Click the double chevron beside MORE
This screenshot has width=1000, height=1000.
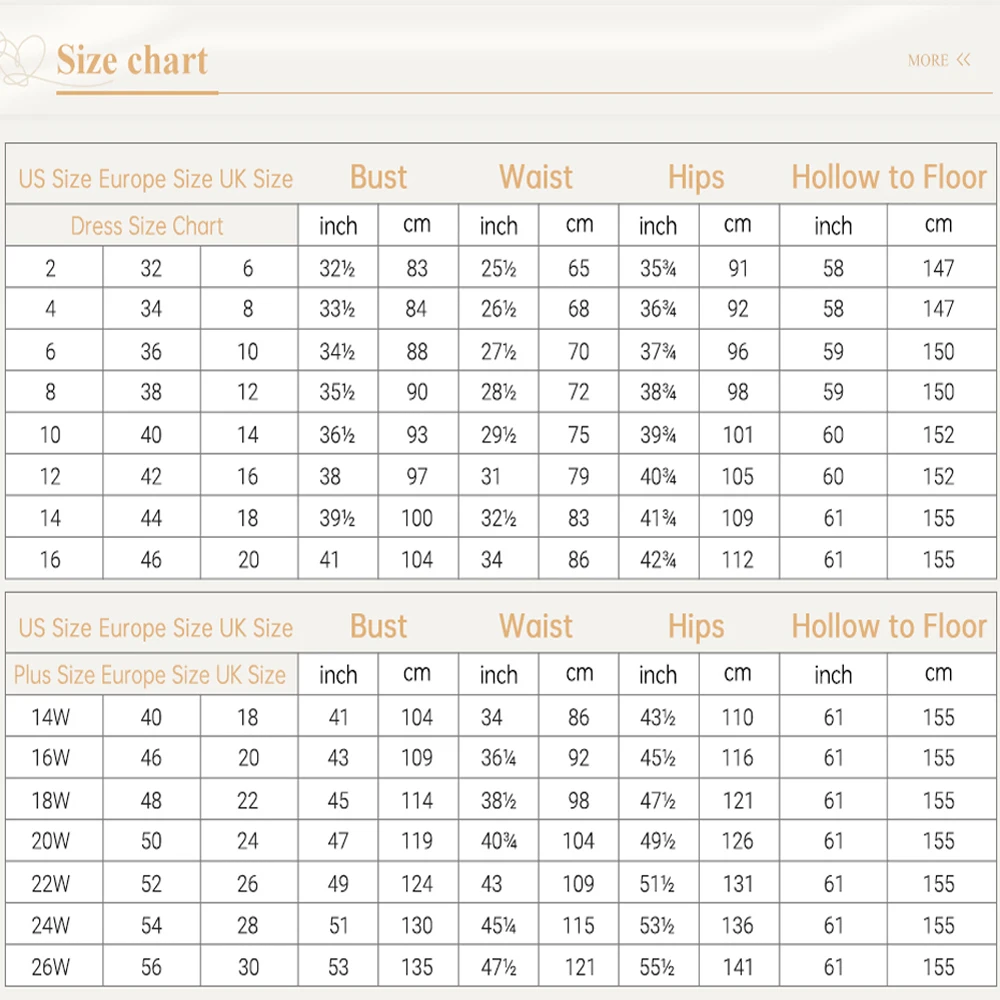point(964,60)
